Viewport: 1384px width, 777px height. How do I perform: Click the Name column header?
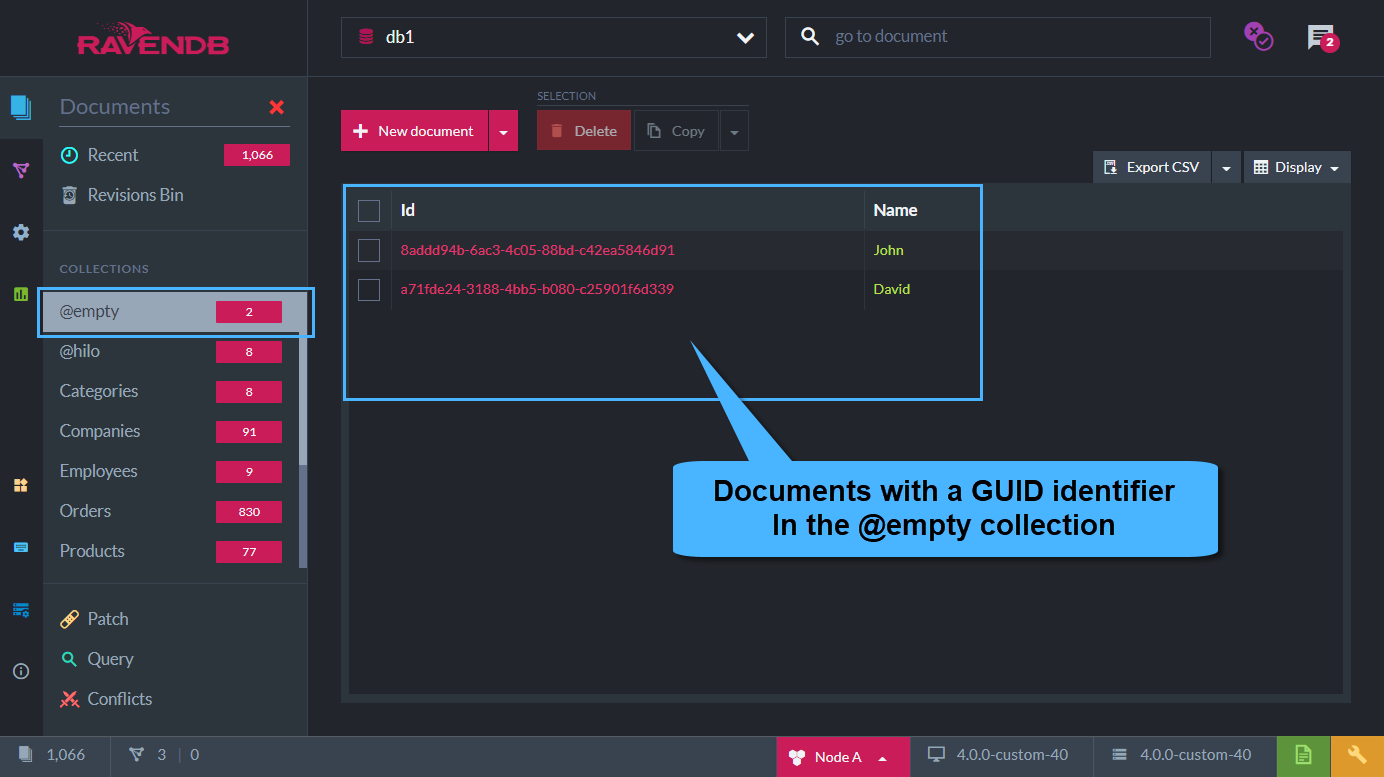point(895,210)
